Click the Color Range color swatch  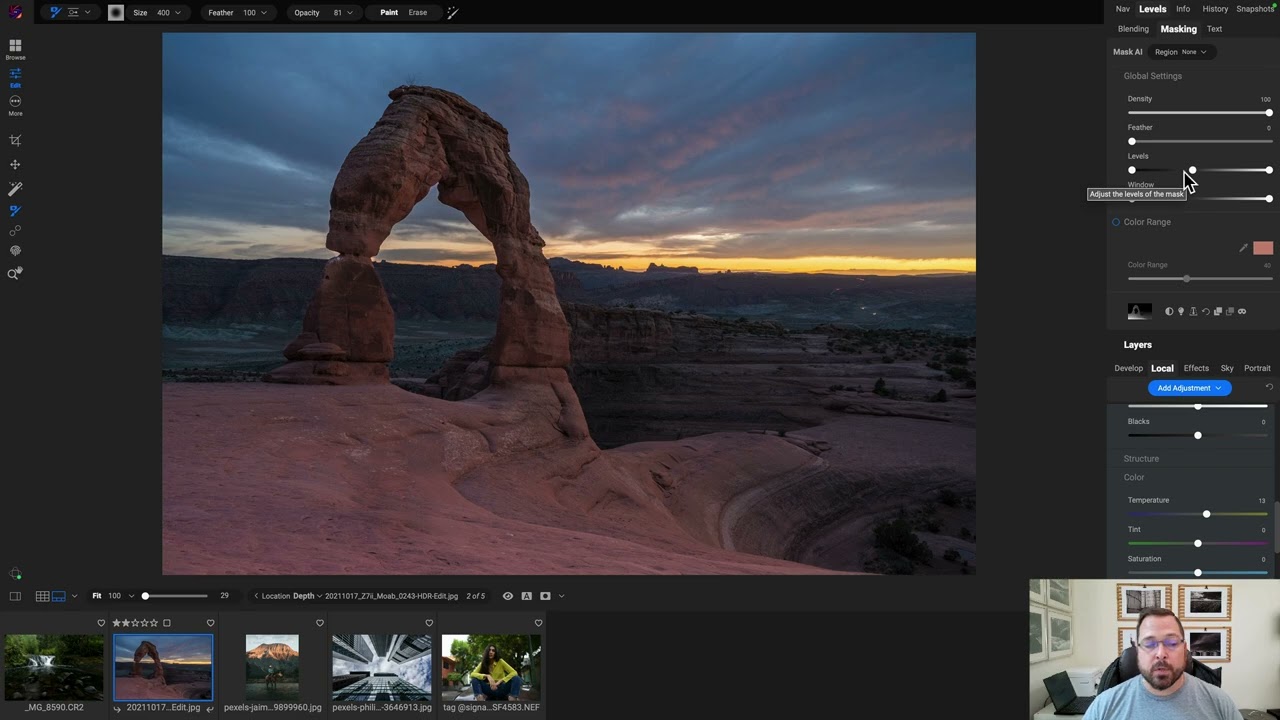pyautogui.click(x=1263, y=248)
